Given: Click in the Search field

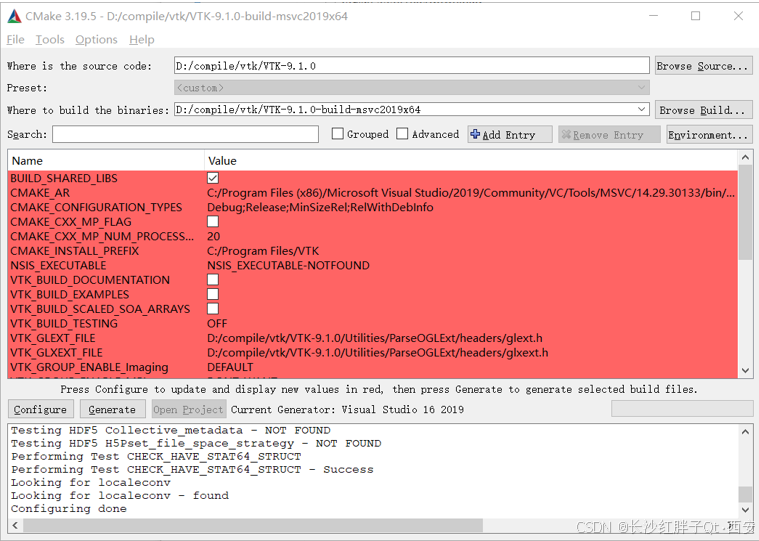Looking at the screenshot, I should tap(185, 134).
